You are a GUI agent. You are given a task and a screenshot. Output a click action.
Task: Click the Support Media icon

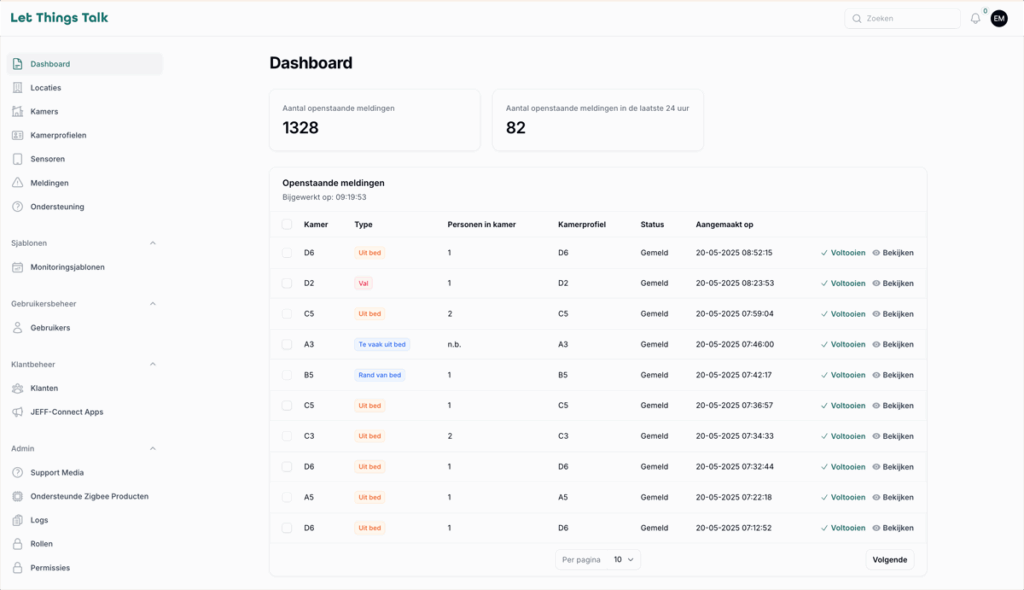18,472
